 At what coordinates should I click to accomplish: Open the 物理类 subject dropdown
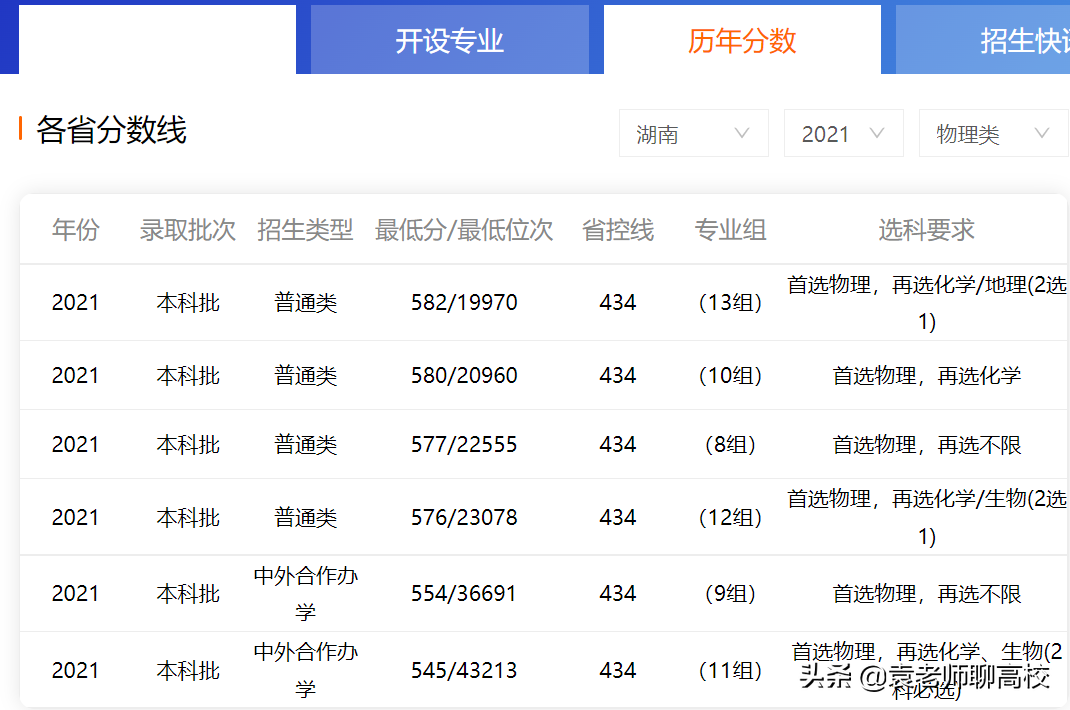(x=992, y=133)
